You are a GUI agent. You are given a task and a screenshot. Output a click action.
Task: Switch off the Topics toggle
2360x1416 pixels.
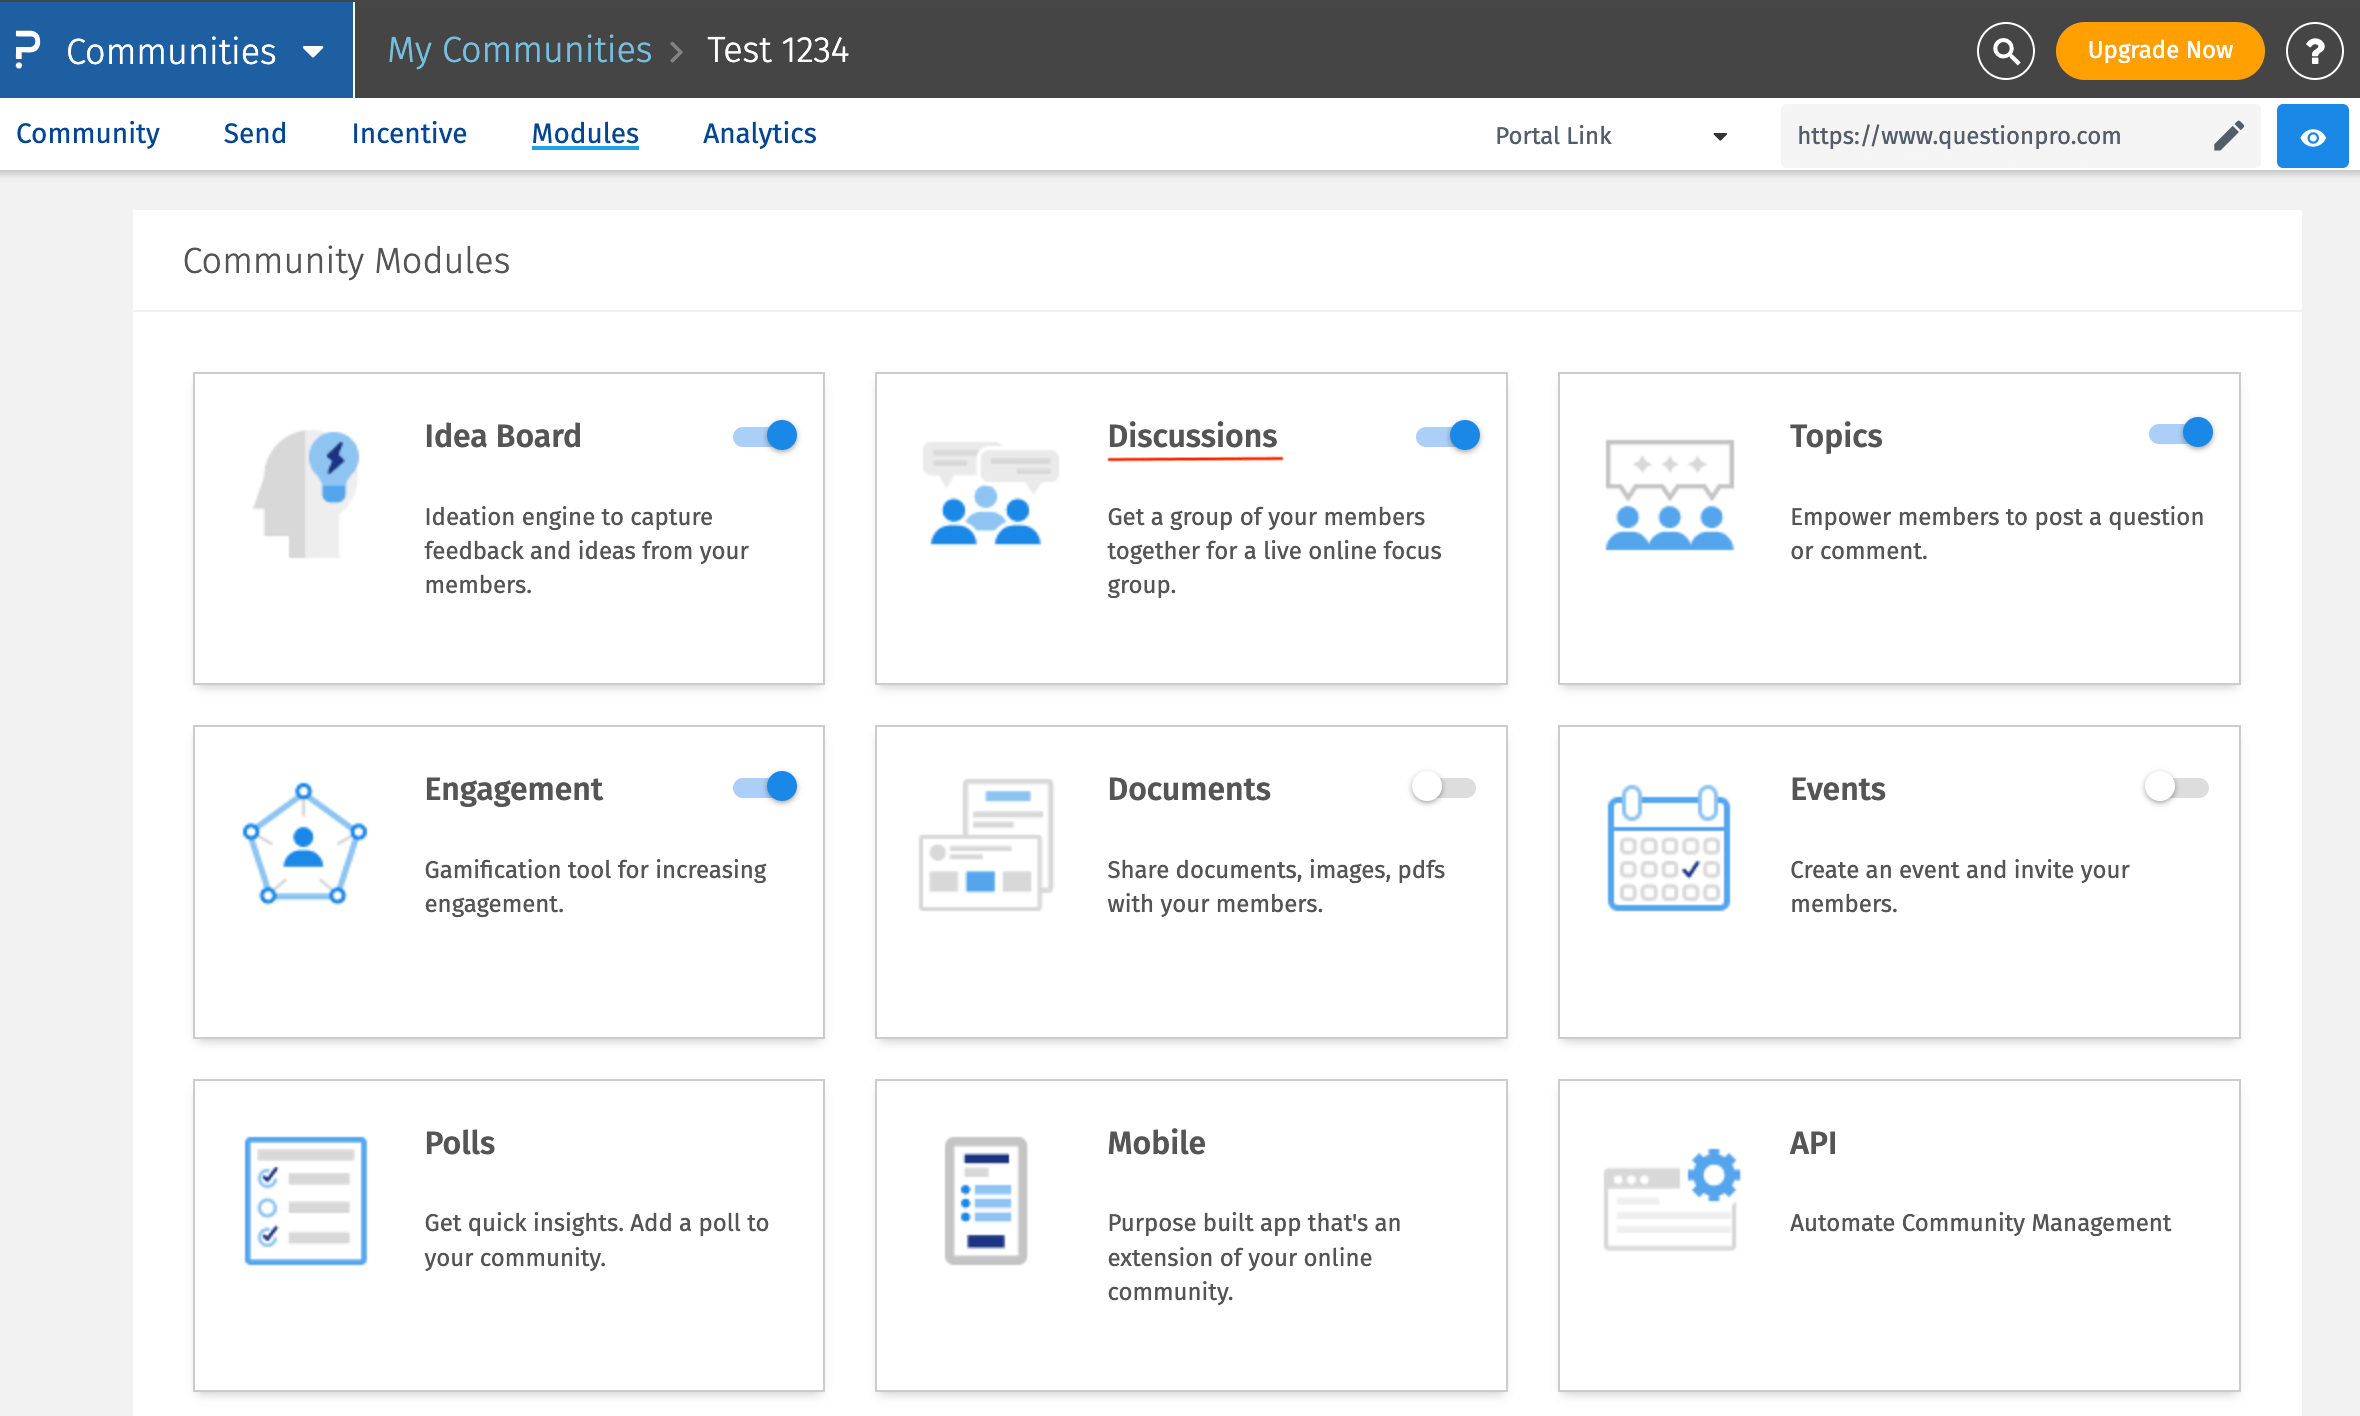(x=2181, y=433)
